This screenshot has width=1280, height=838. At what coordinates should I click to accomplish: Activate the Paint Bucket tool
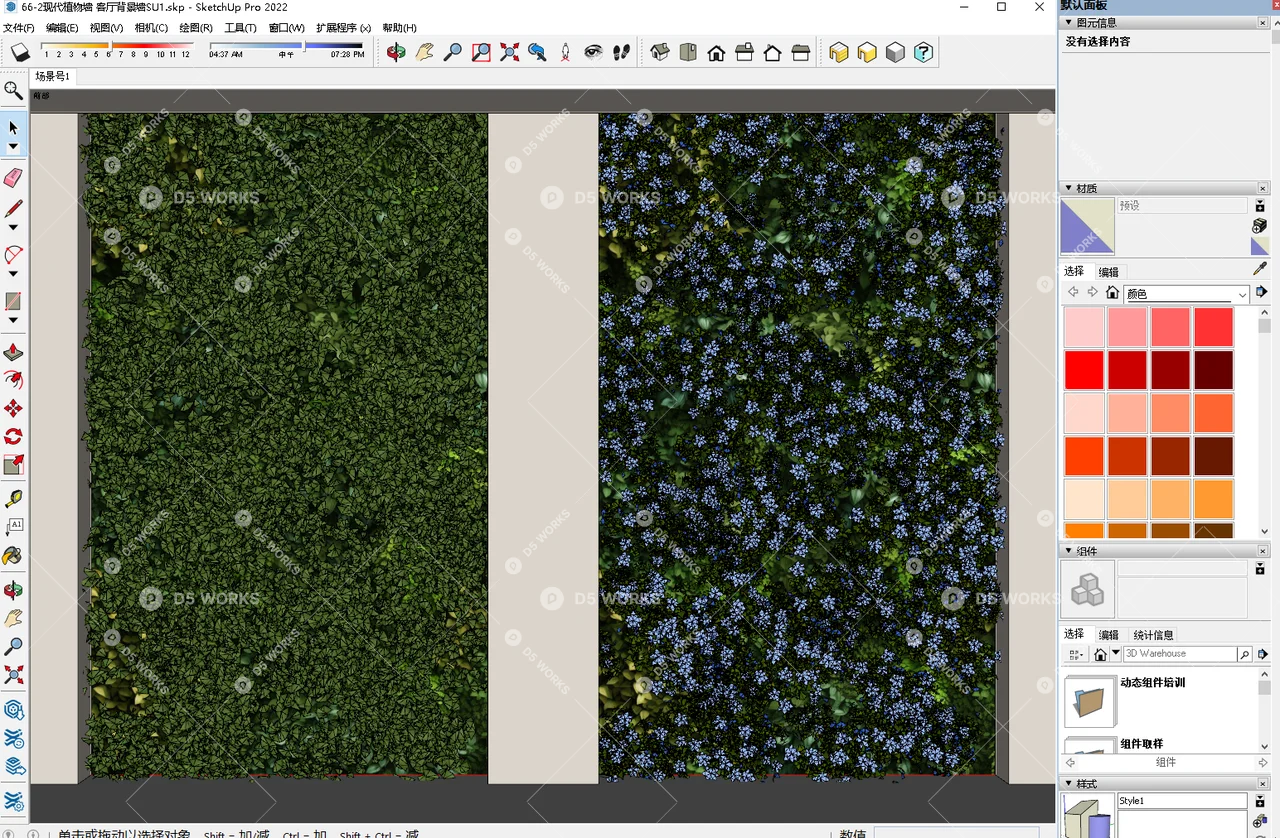[13, 555]
